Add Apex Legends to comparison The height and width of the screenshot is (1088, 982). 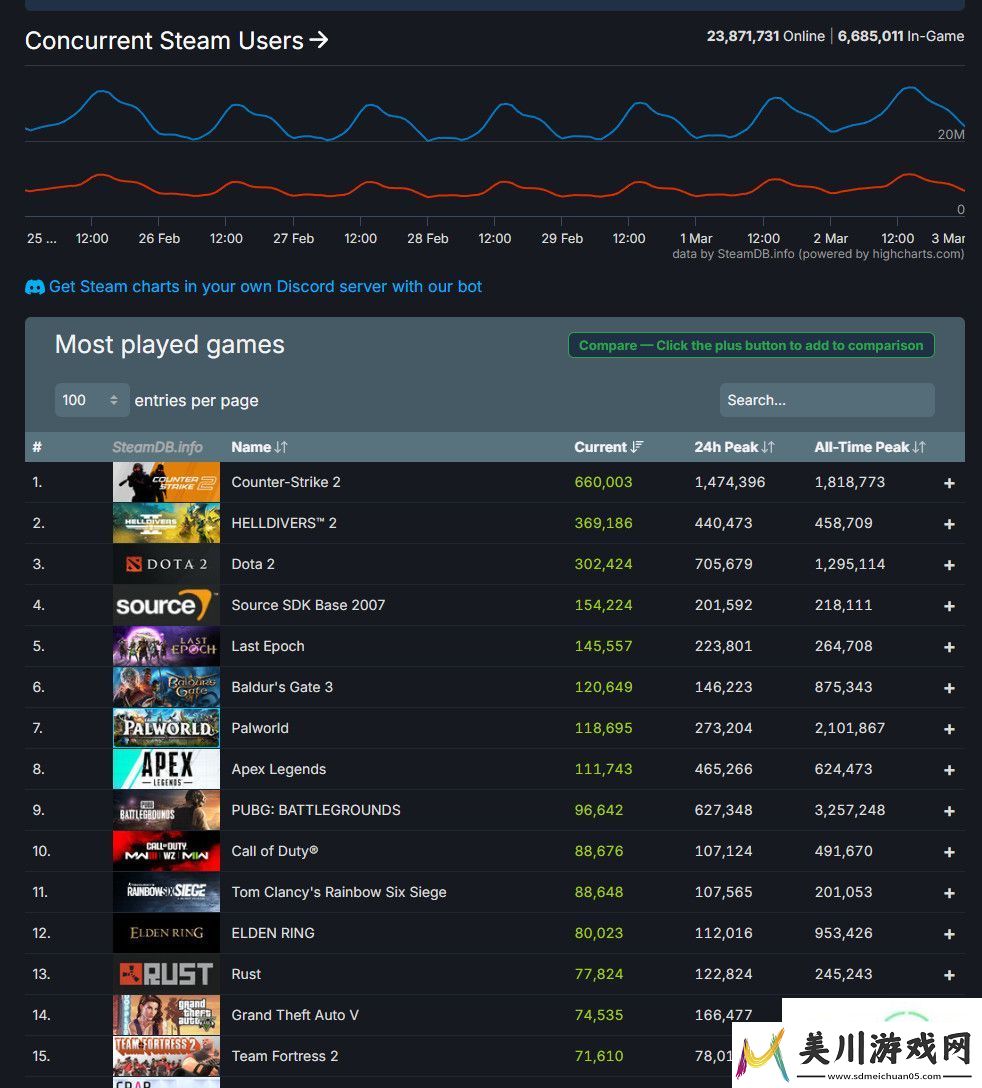coord(949,770)
